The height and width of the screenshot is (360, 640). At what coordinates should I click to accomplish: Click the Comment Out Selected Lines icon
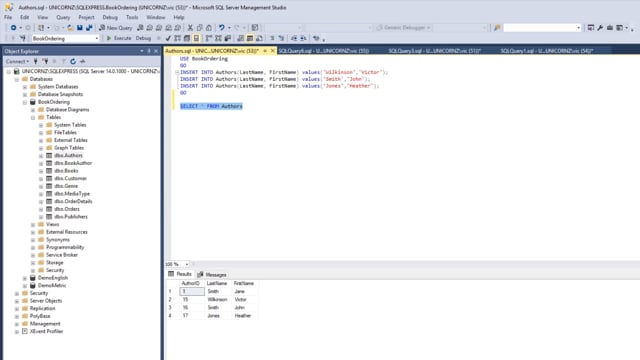coord(272,38)
